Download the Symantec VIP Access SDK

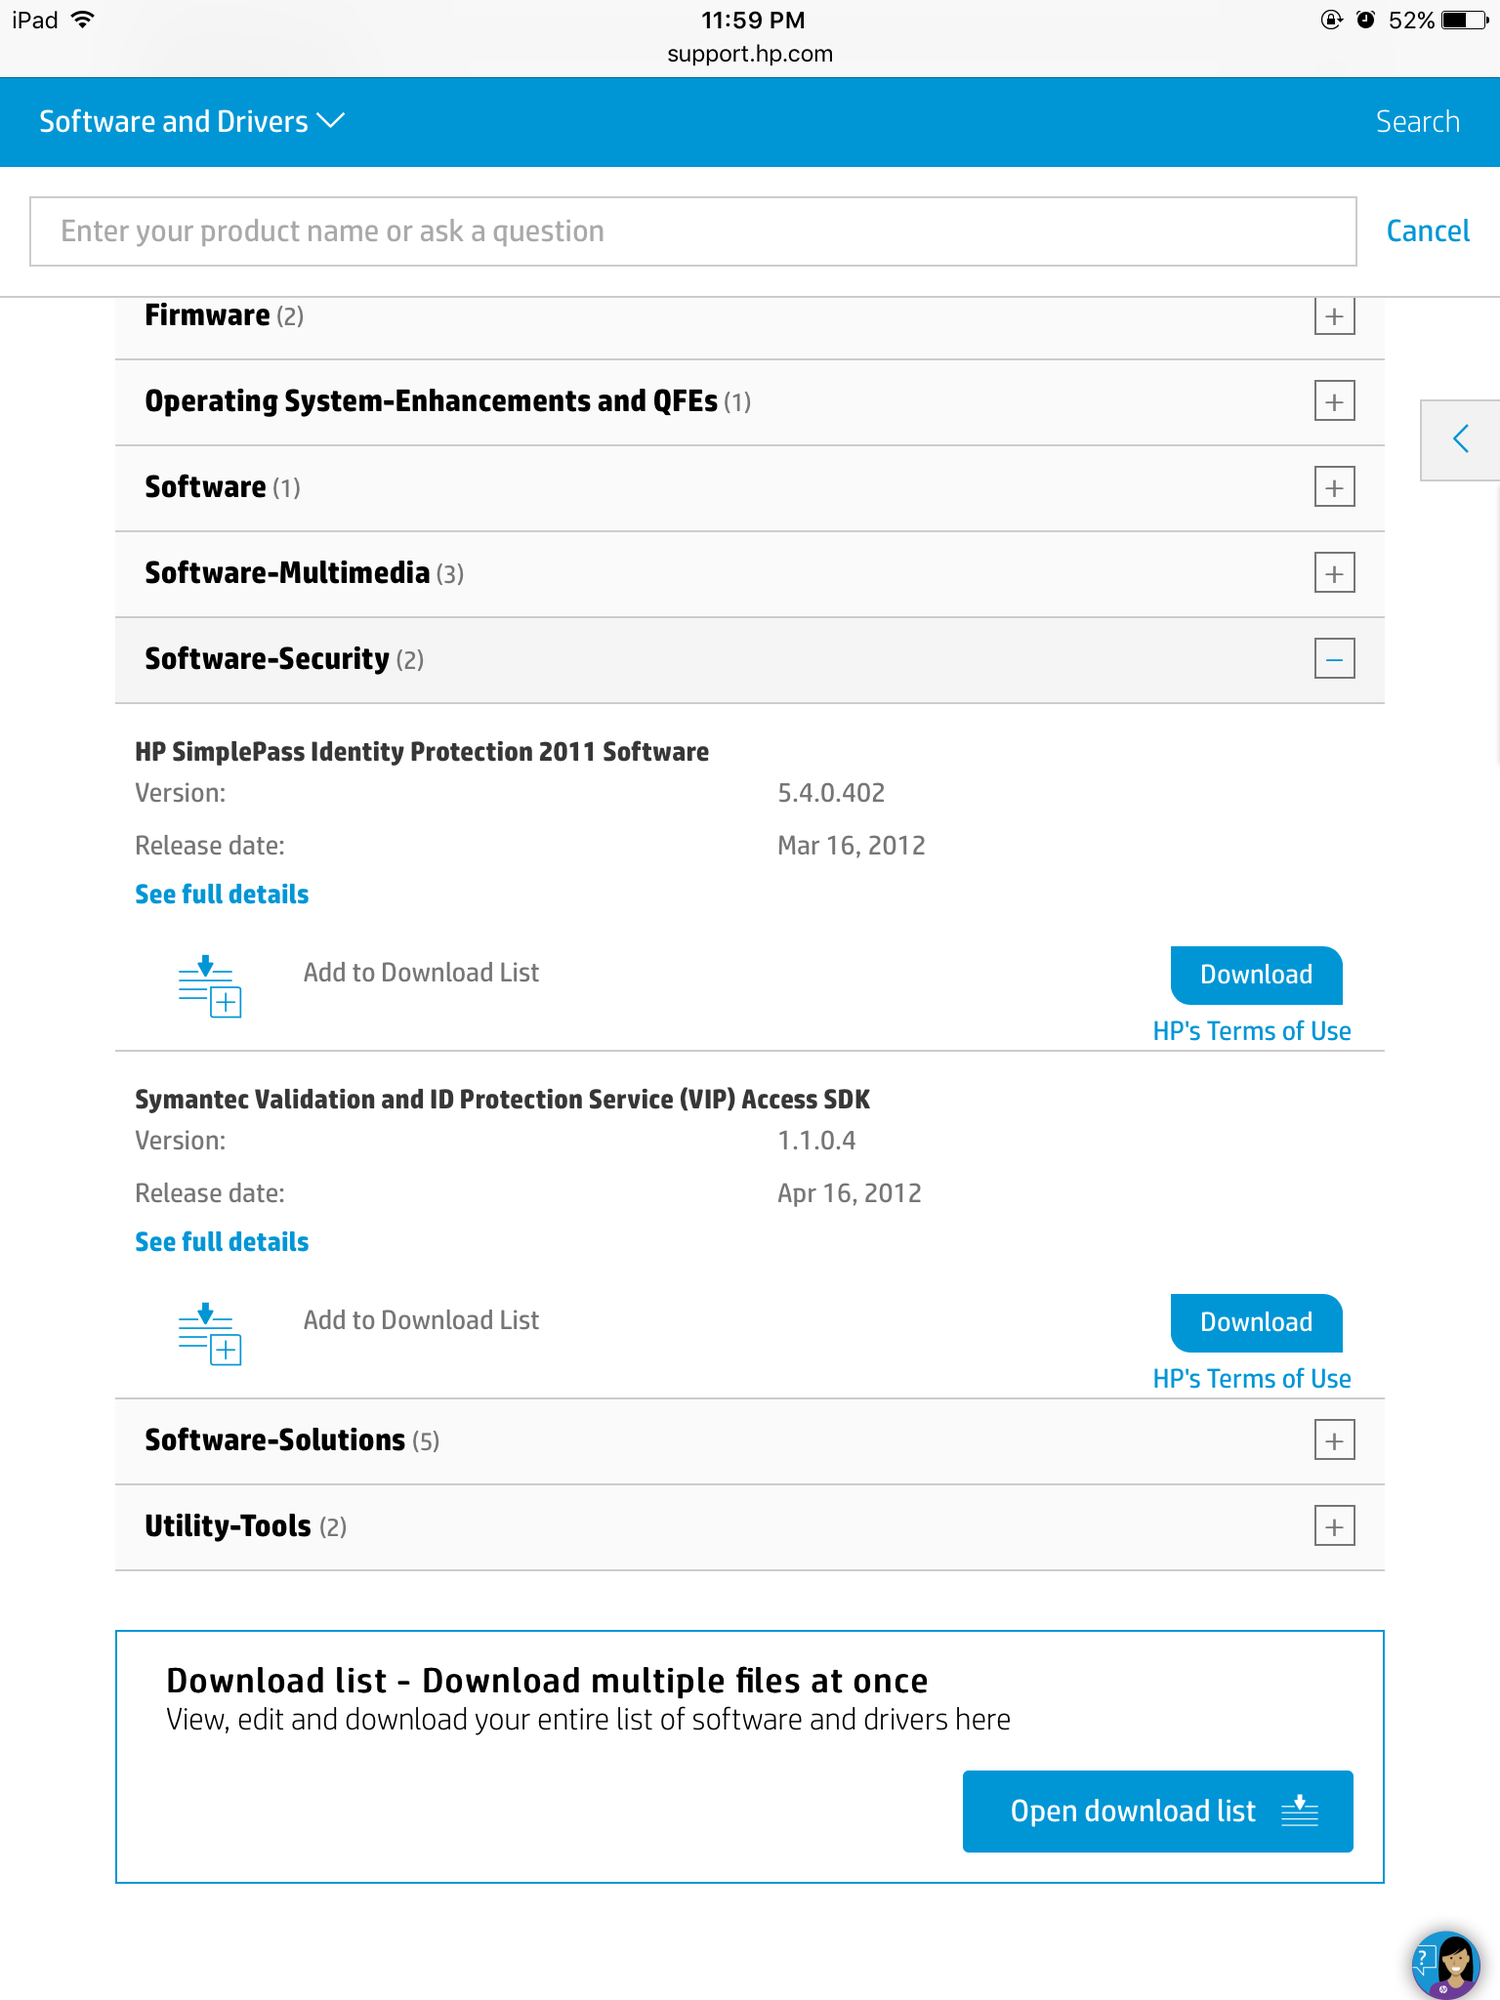point(1255,1322)
